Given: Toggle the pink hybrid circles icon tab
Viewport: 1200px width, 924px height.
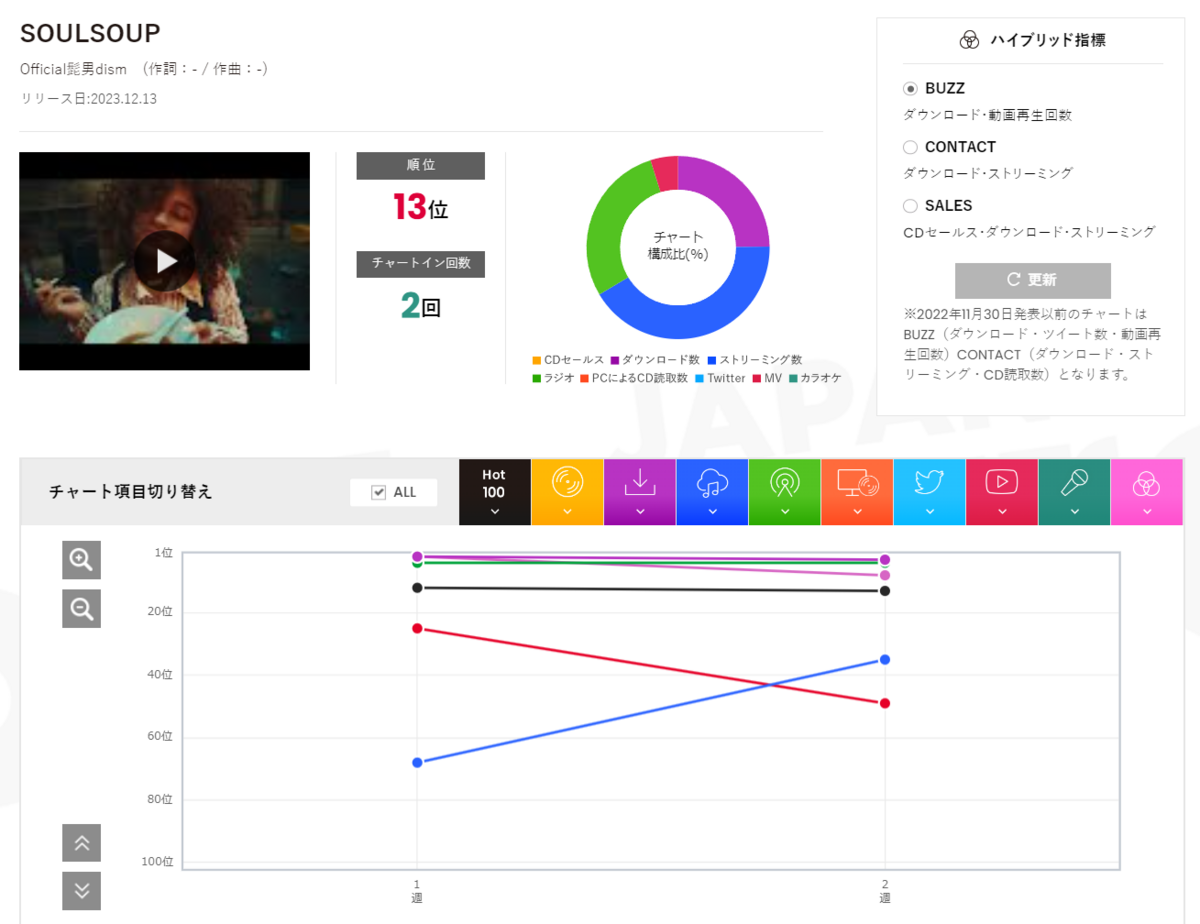Looking at the screenshot, I should 1146,492.
